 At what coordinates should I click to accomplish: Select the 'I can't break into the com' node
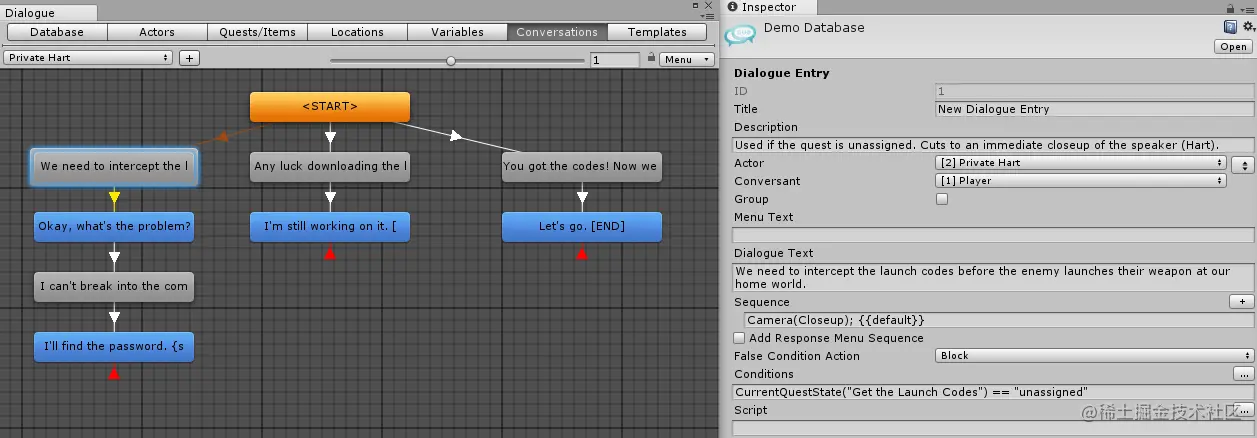114,287
